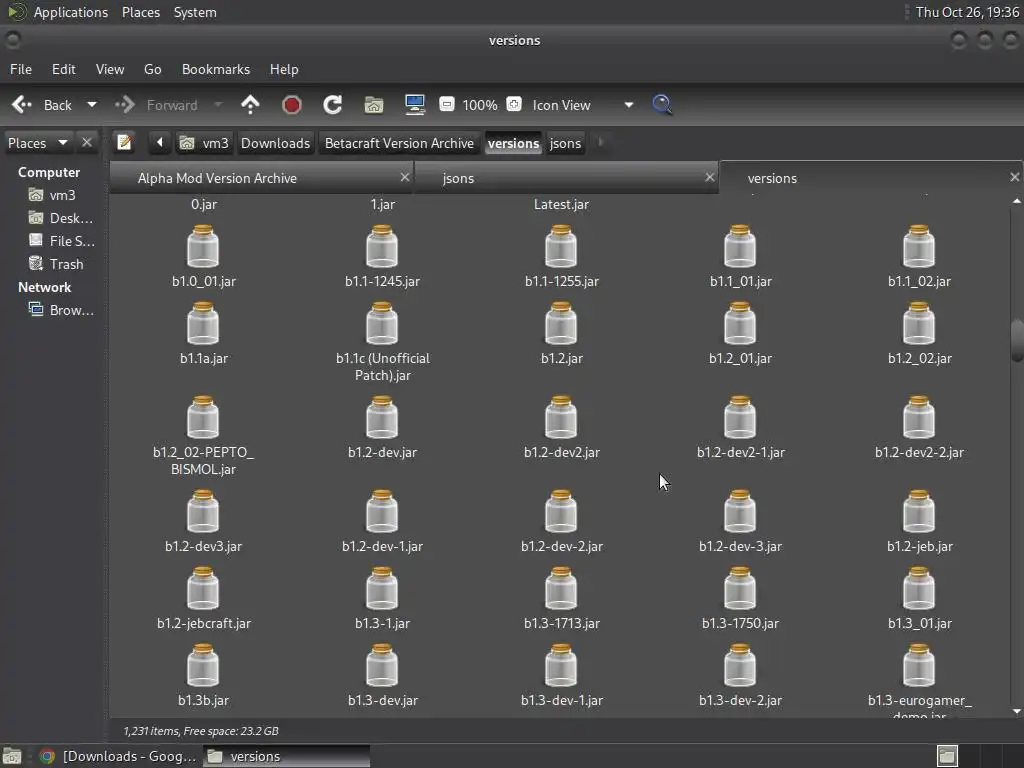Viewport: 1024px width, 768px height.
Task: Close the versions tab
Action: (1014, 177)
